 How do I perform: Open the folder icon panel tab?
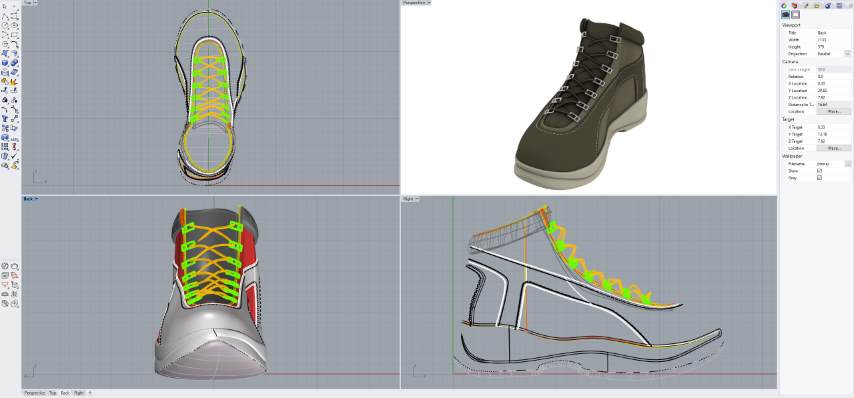[817, 5]
